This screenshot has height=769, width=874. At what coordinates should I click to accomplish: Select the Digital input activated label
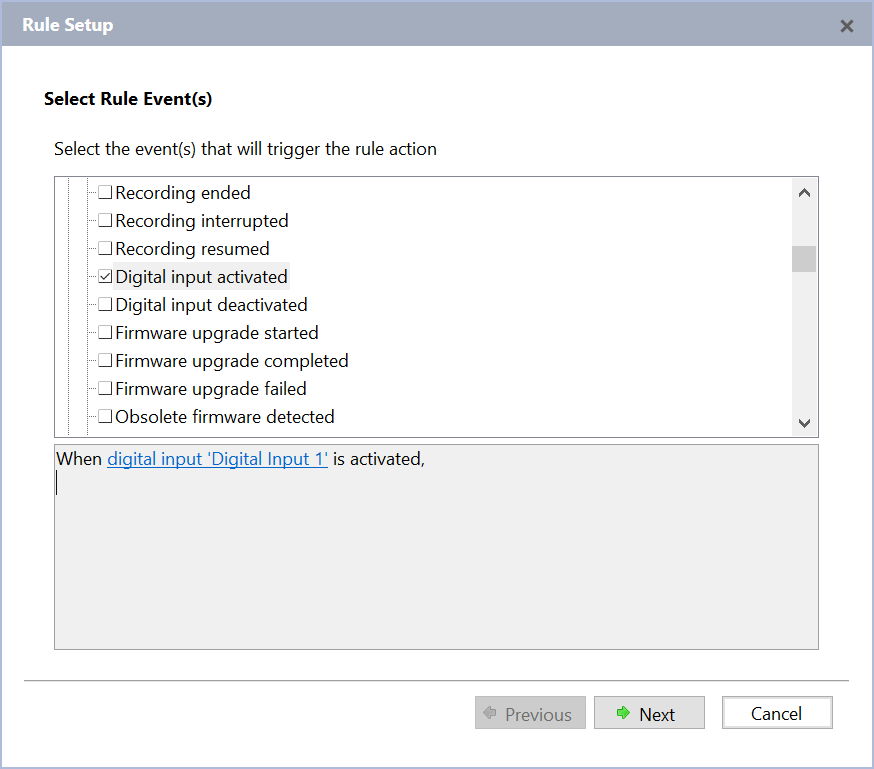[x=201, y=277]
